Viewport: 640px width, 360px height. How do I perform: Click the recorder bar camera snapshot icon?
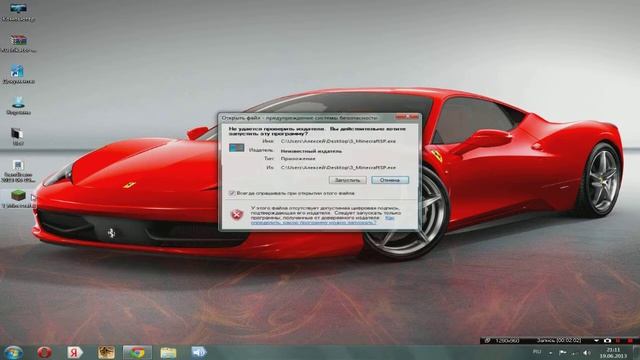click(607, 340)
